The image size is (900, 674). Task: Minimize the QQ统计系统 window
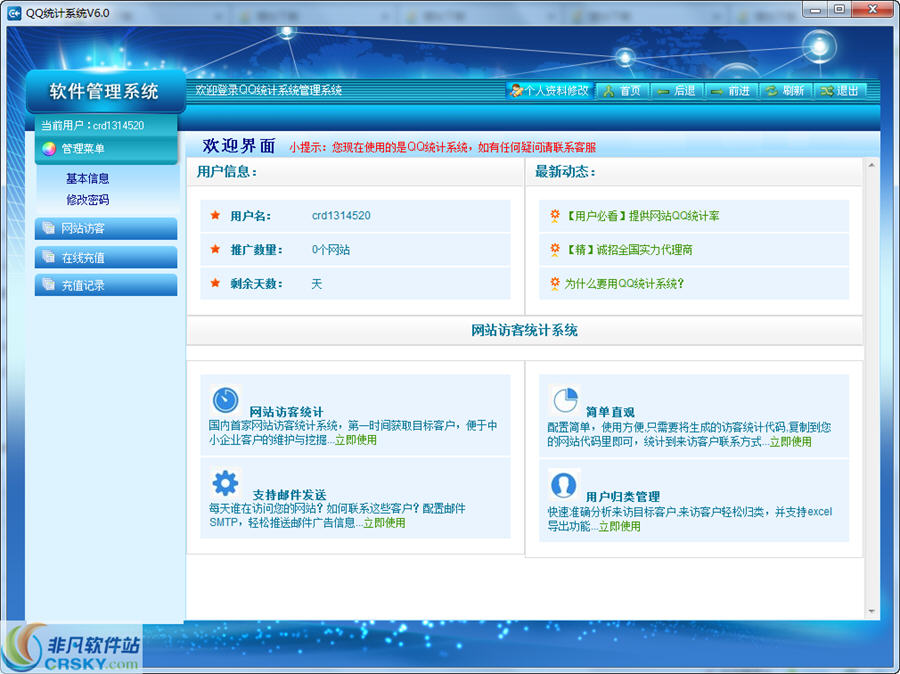pyautogui.click(x=816, y=9)
